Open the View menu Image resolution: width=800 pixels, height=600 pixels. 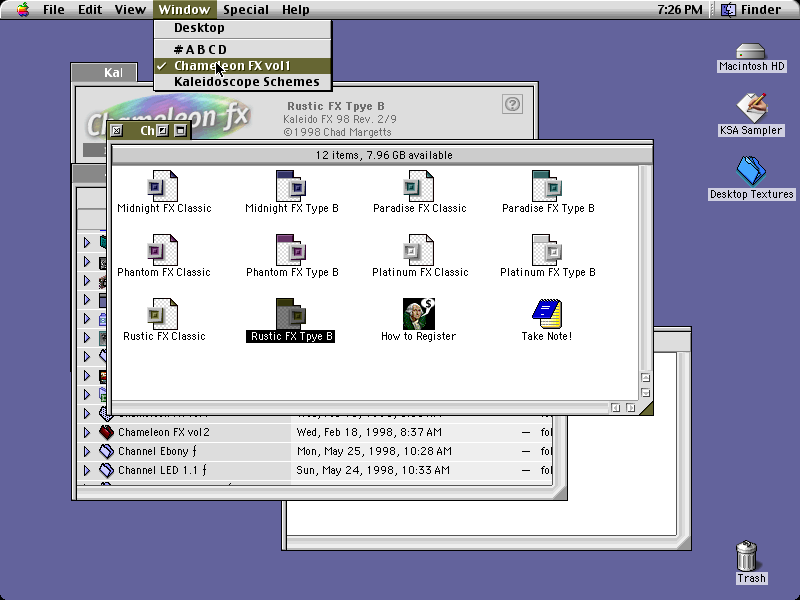coord(130,10)
